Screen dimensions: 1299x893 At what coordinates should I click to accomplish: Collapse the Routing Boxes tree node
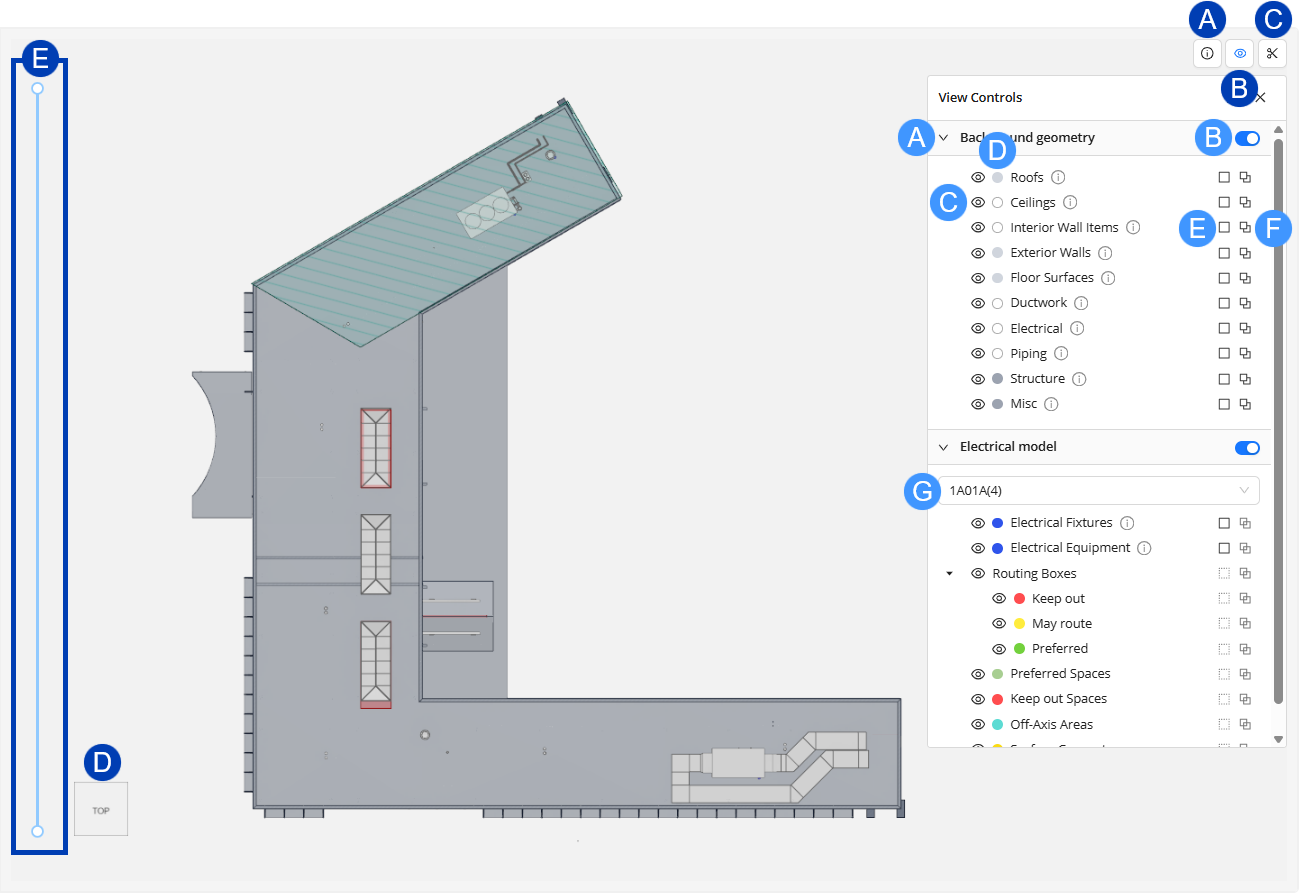(949, 574)
